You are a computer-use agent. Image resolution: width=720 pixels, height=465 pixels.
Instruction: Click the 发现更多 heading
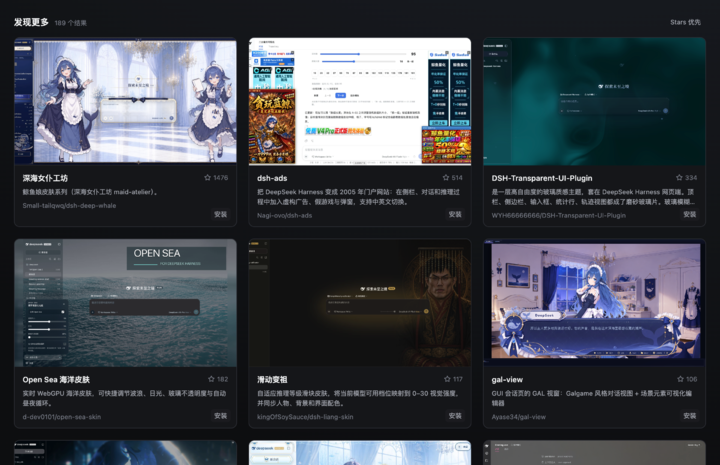[31, 22]
